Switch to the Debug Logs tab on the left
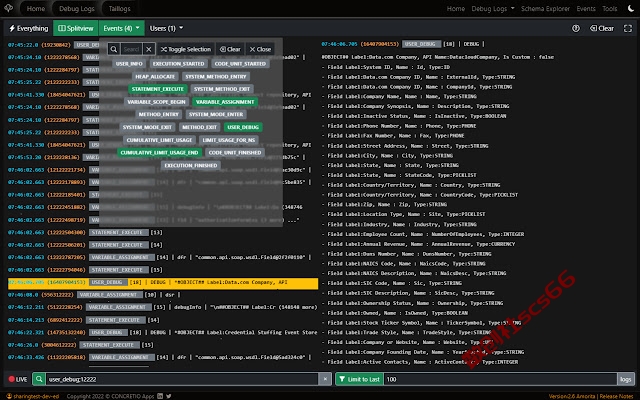640x400 pixels. [77, 8]
